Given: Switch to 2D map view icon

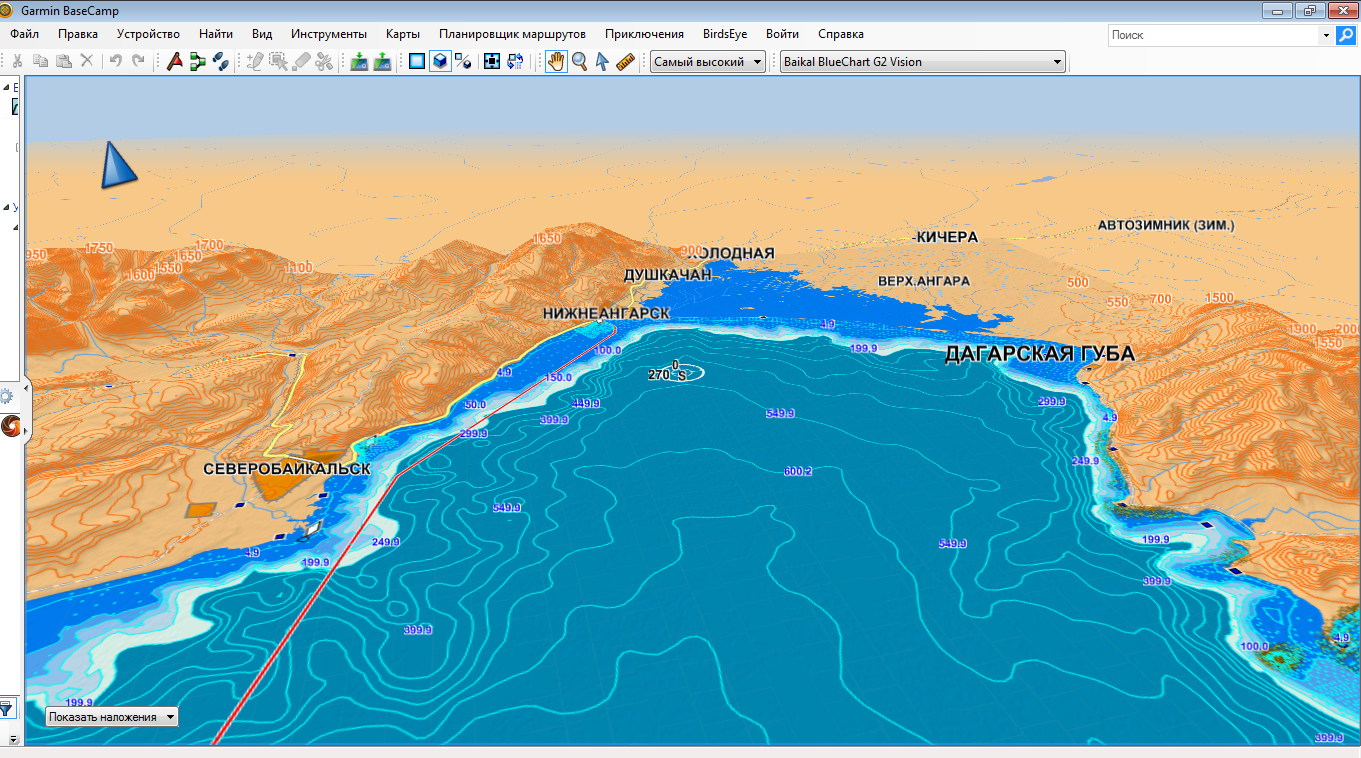Looking at the screenshot, I should 417,61.
